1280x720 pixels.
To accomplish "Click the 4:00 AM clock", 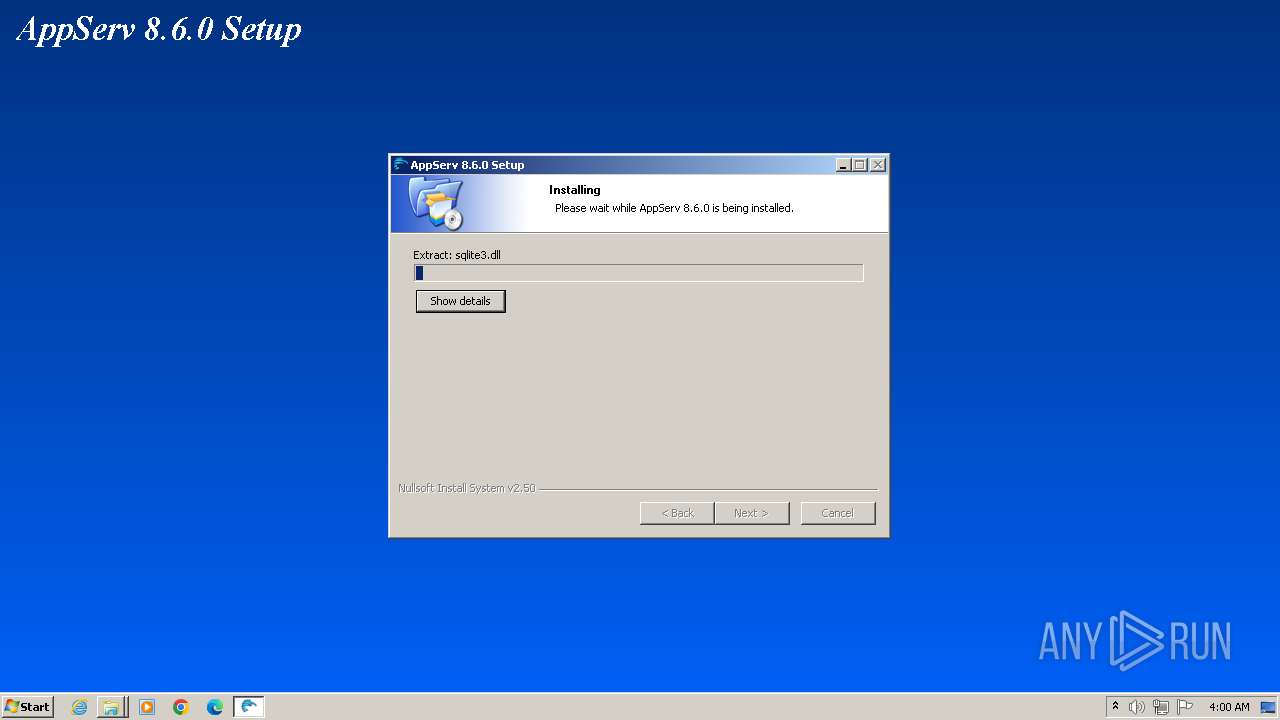I will [x=1229, y=707].
